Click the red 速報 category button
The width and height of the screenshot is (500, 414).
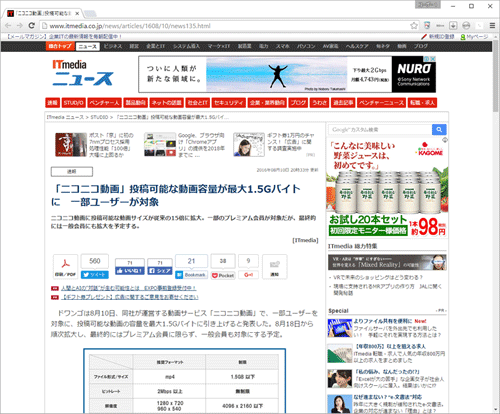click(x=52, y=103)
